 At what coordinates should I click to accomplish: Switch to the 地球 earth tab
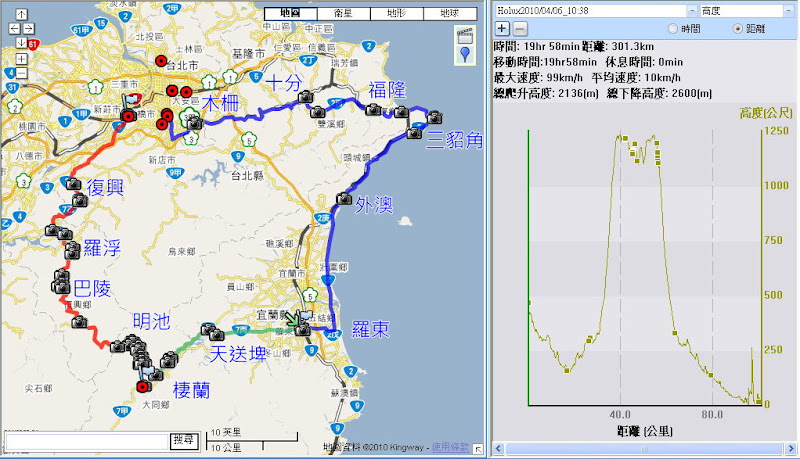[449, 13]
